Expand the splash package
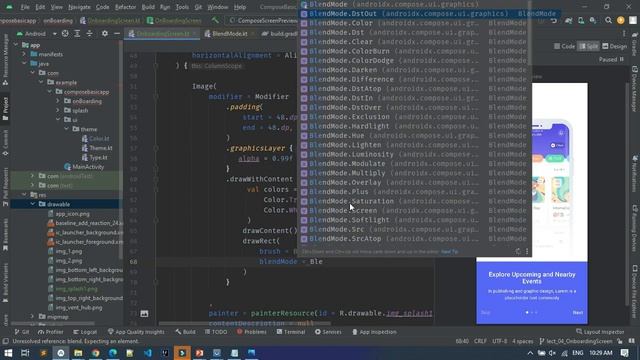Screen dimensions: 640x360 [x=58, y=111]
